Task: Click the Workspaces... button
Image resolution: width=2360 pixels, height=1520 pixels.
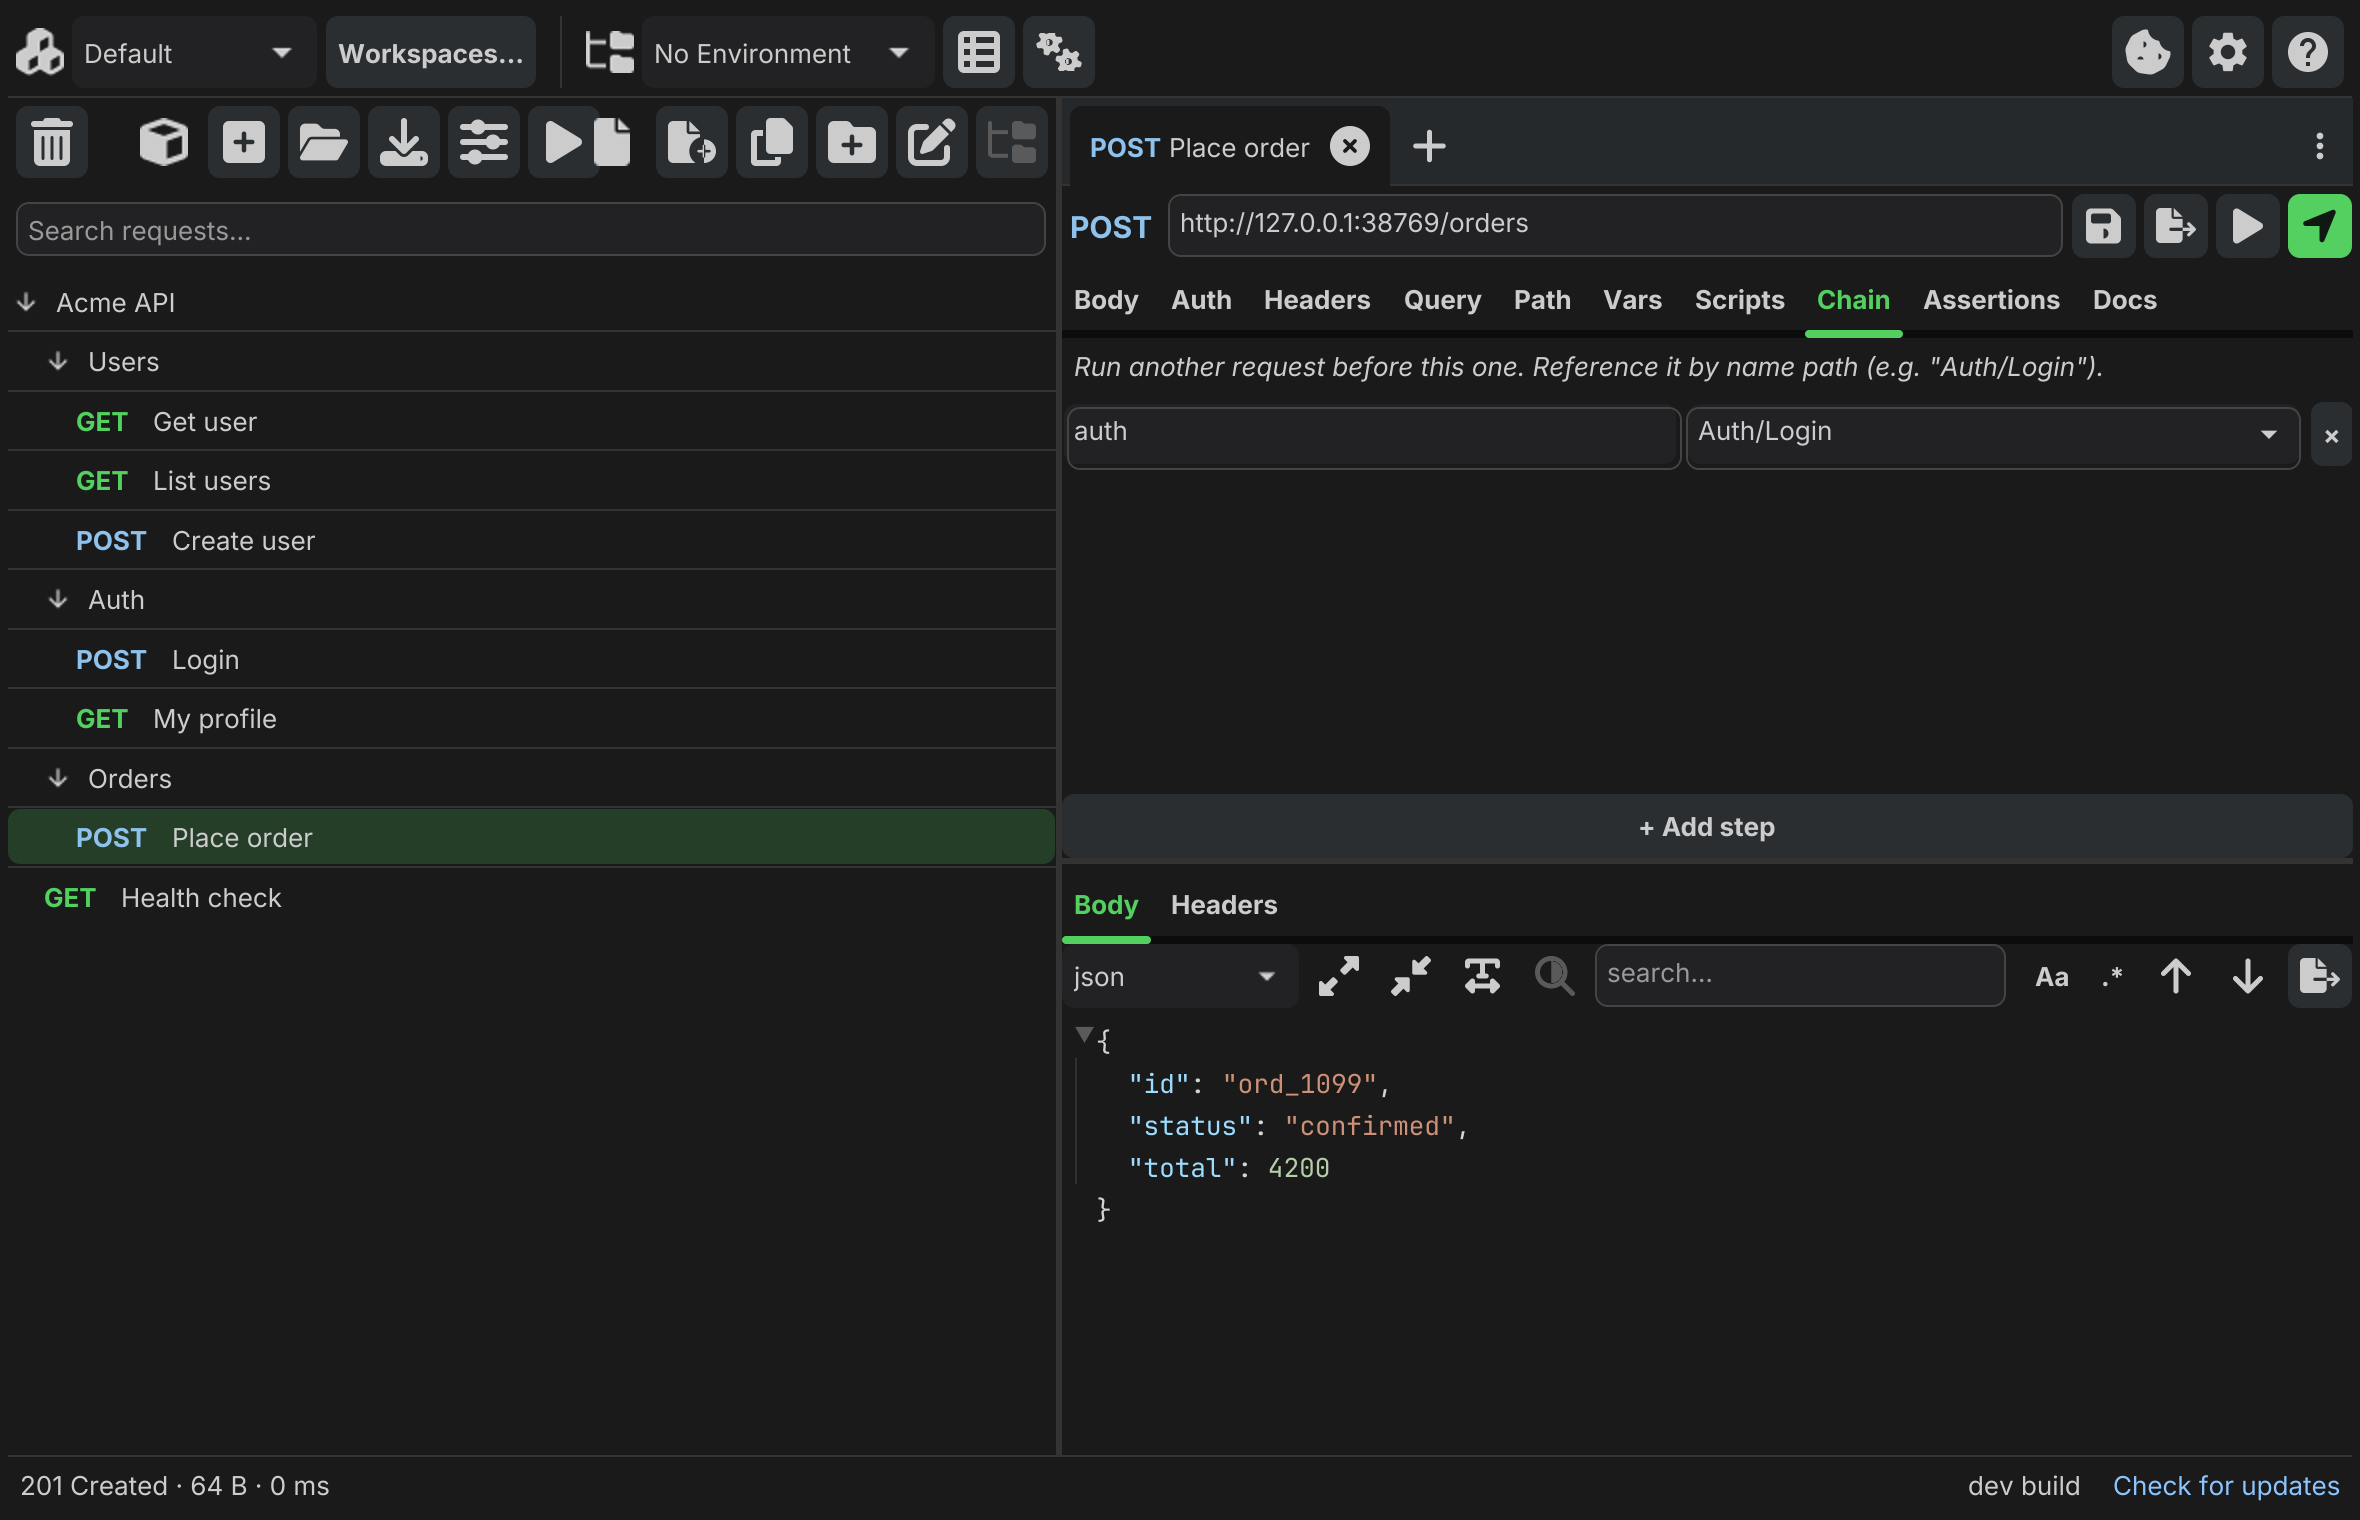Action: click(431, 52)
